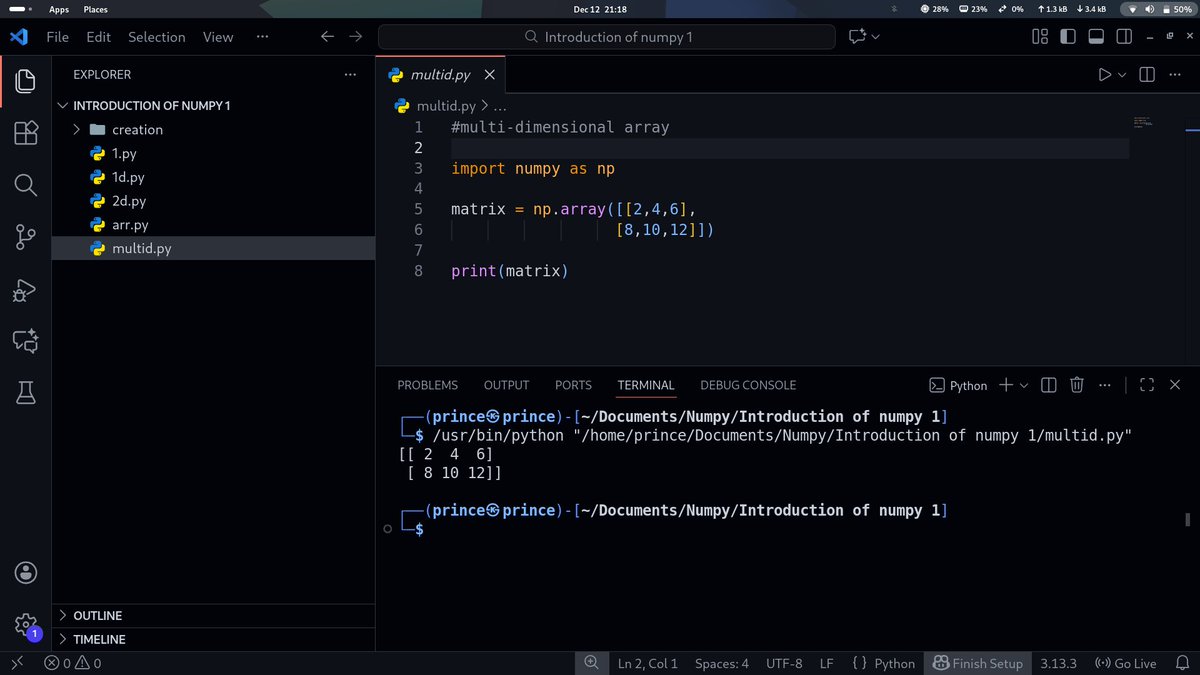Open the Copilot chat icon in title bar
1200x675 pixels.
(857, 37)
